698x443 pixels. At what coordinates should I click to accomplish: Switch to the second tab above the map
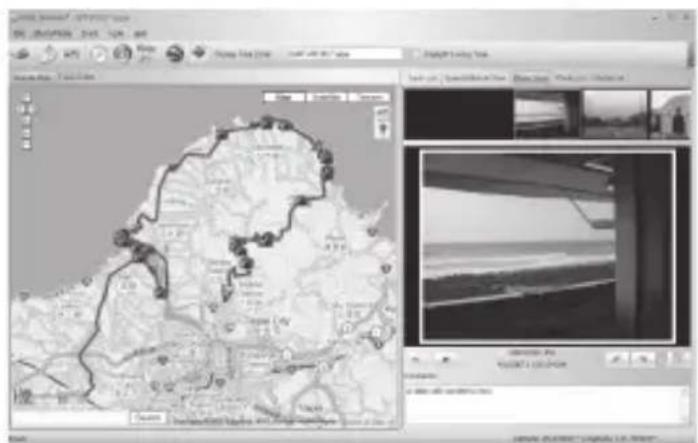pos(77,77)
